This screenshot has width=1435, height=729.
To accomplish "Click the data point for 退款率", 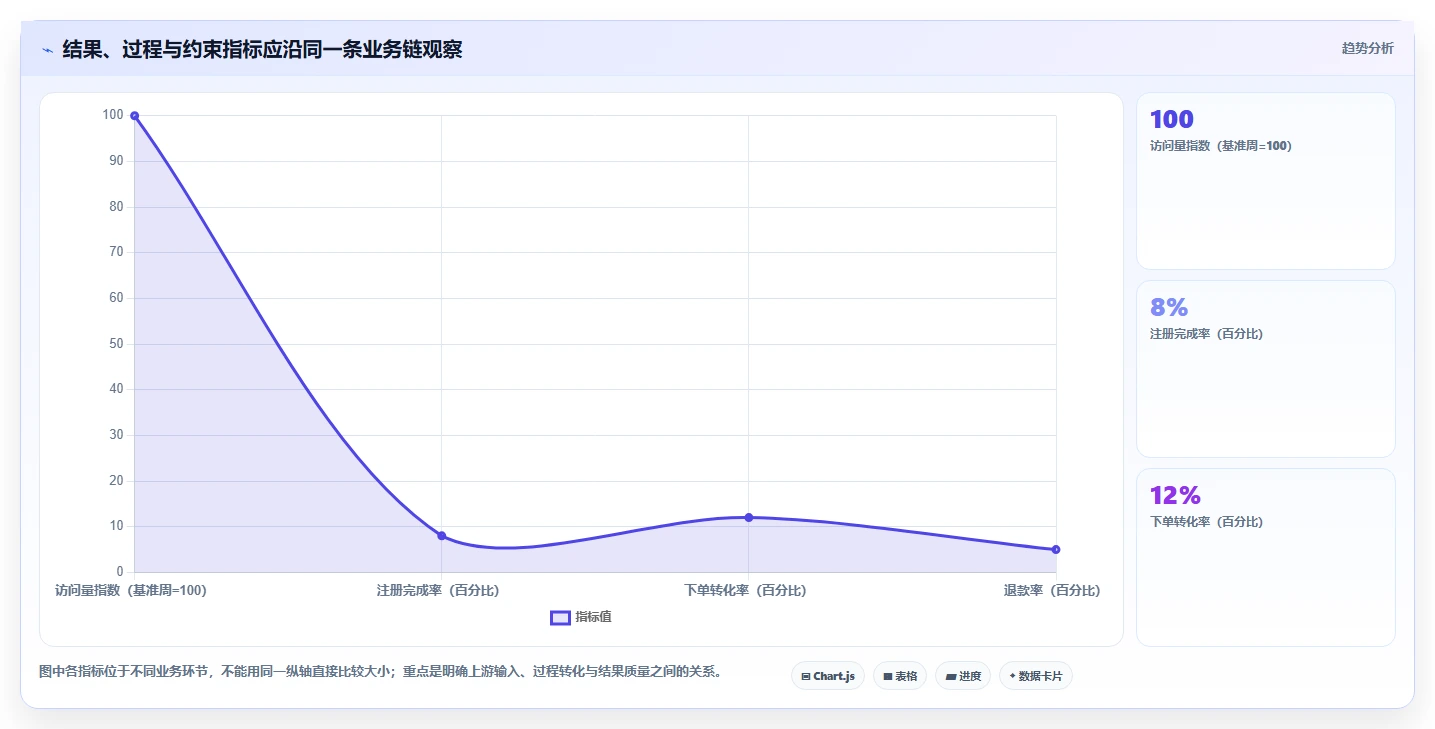I will click(1056, 549).
